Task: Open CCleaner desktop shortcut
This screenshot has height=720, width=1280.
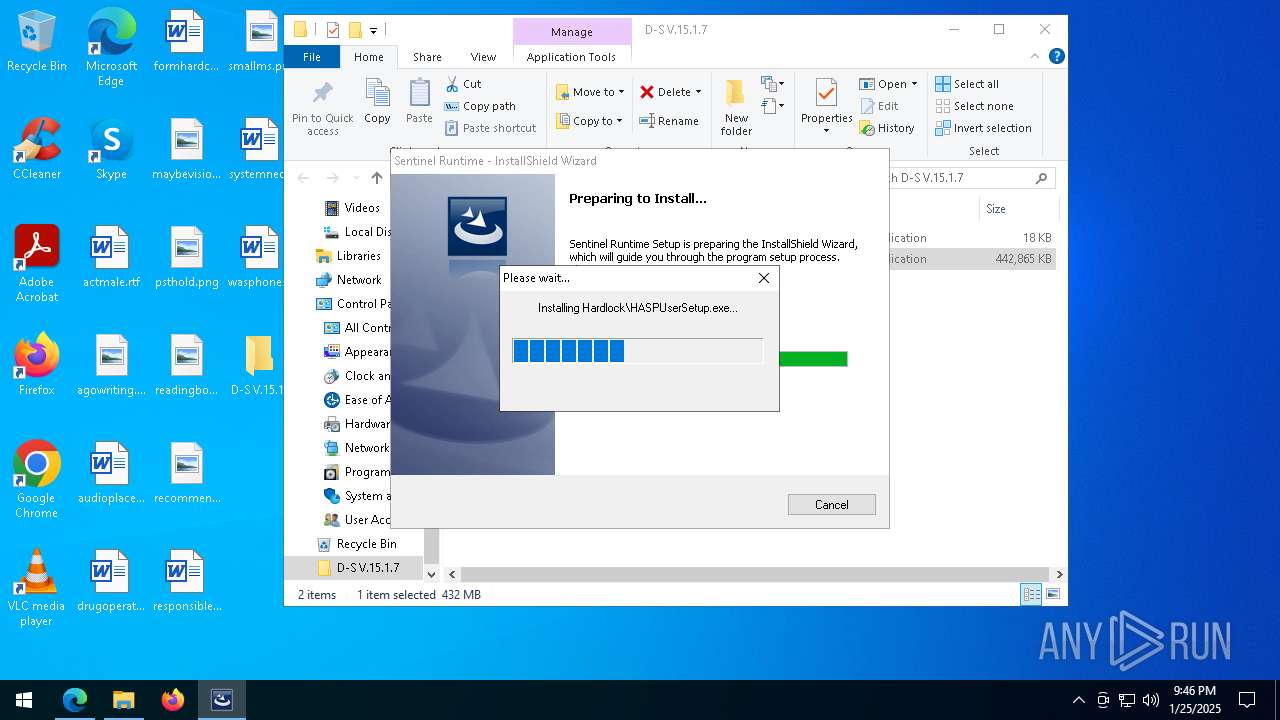Action: point(37,150)
